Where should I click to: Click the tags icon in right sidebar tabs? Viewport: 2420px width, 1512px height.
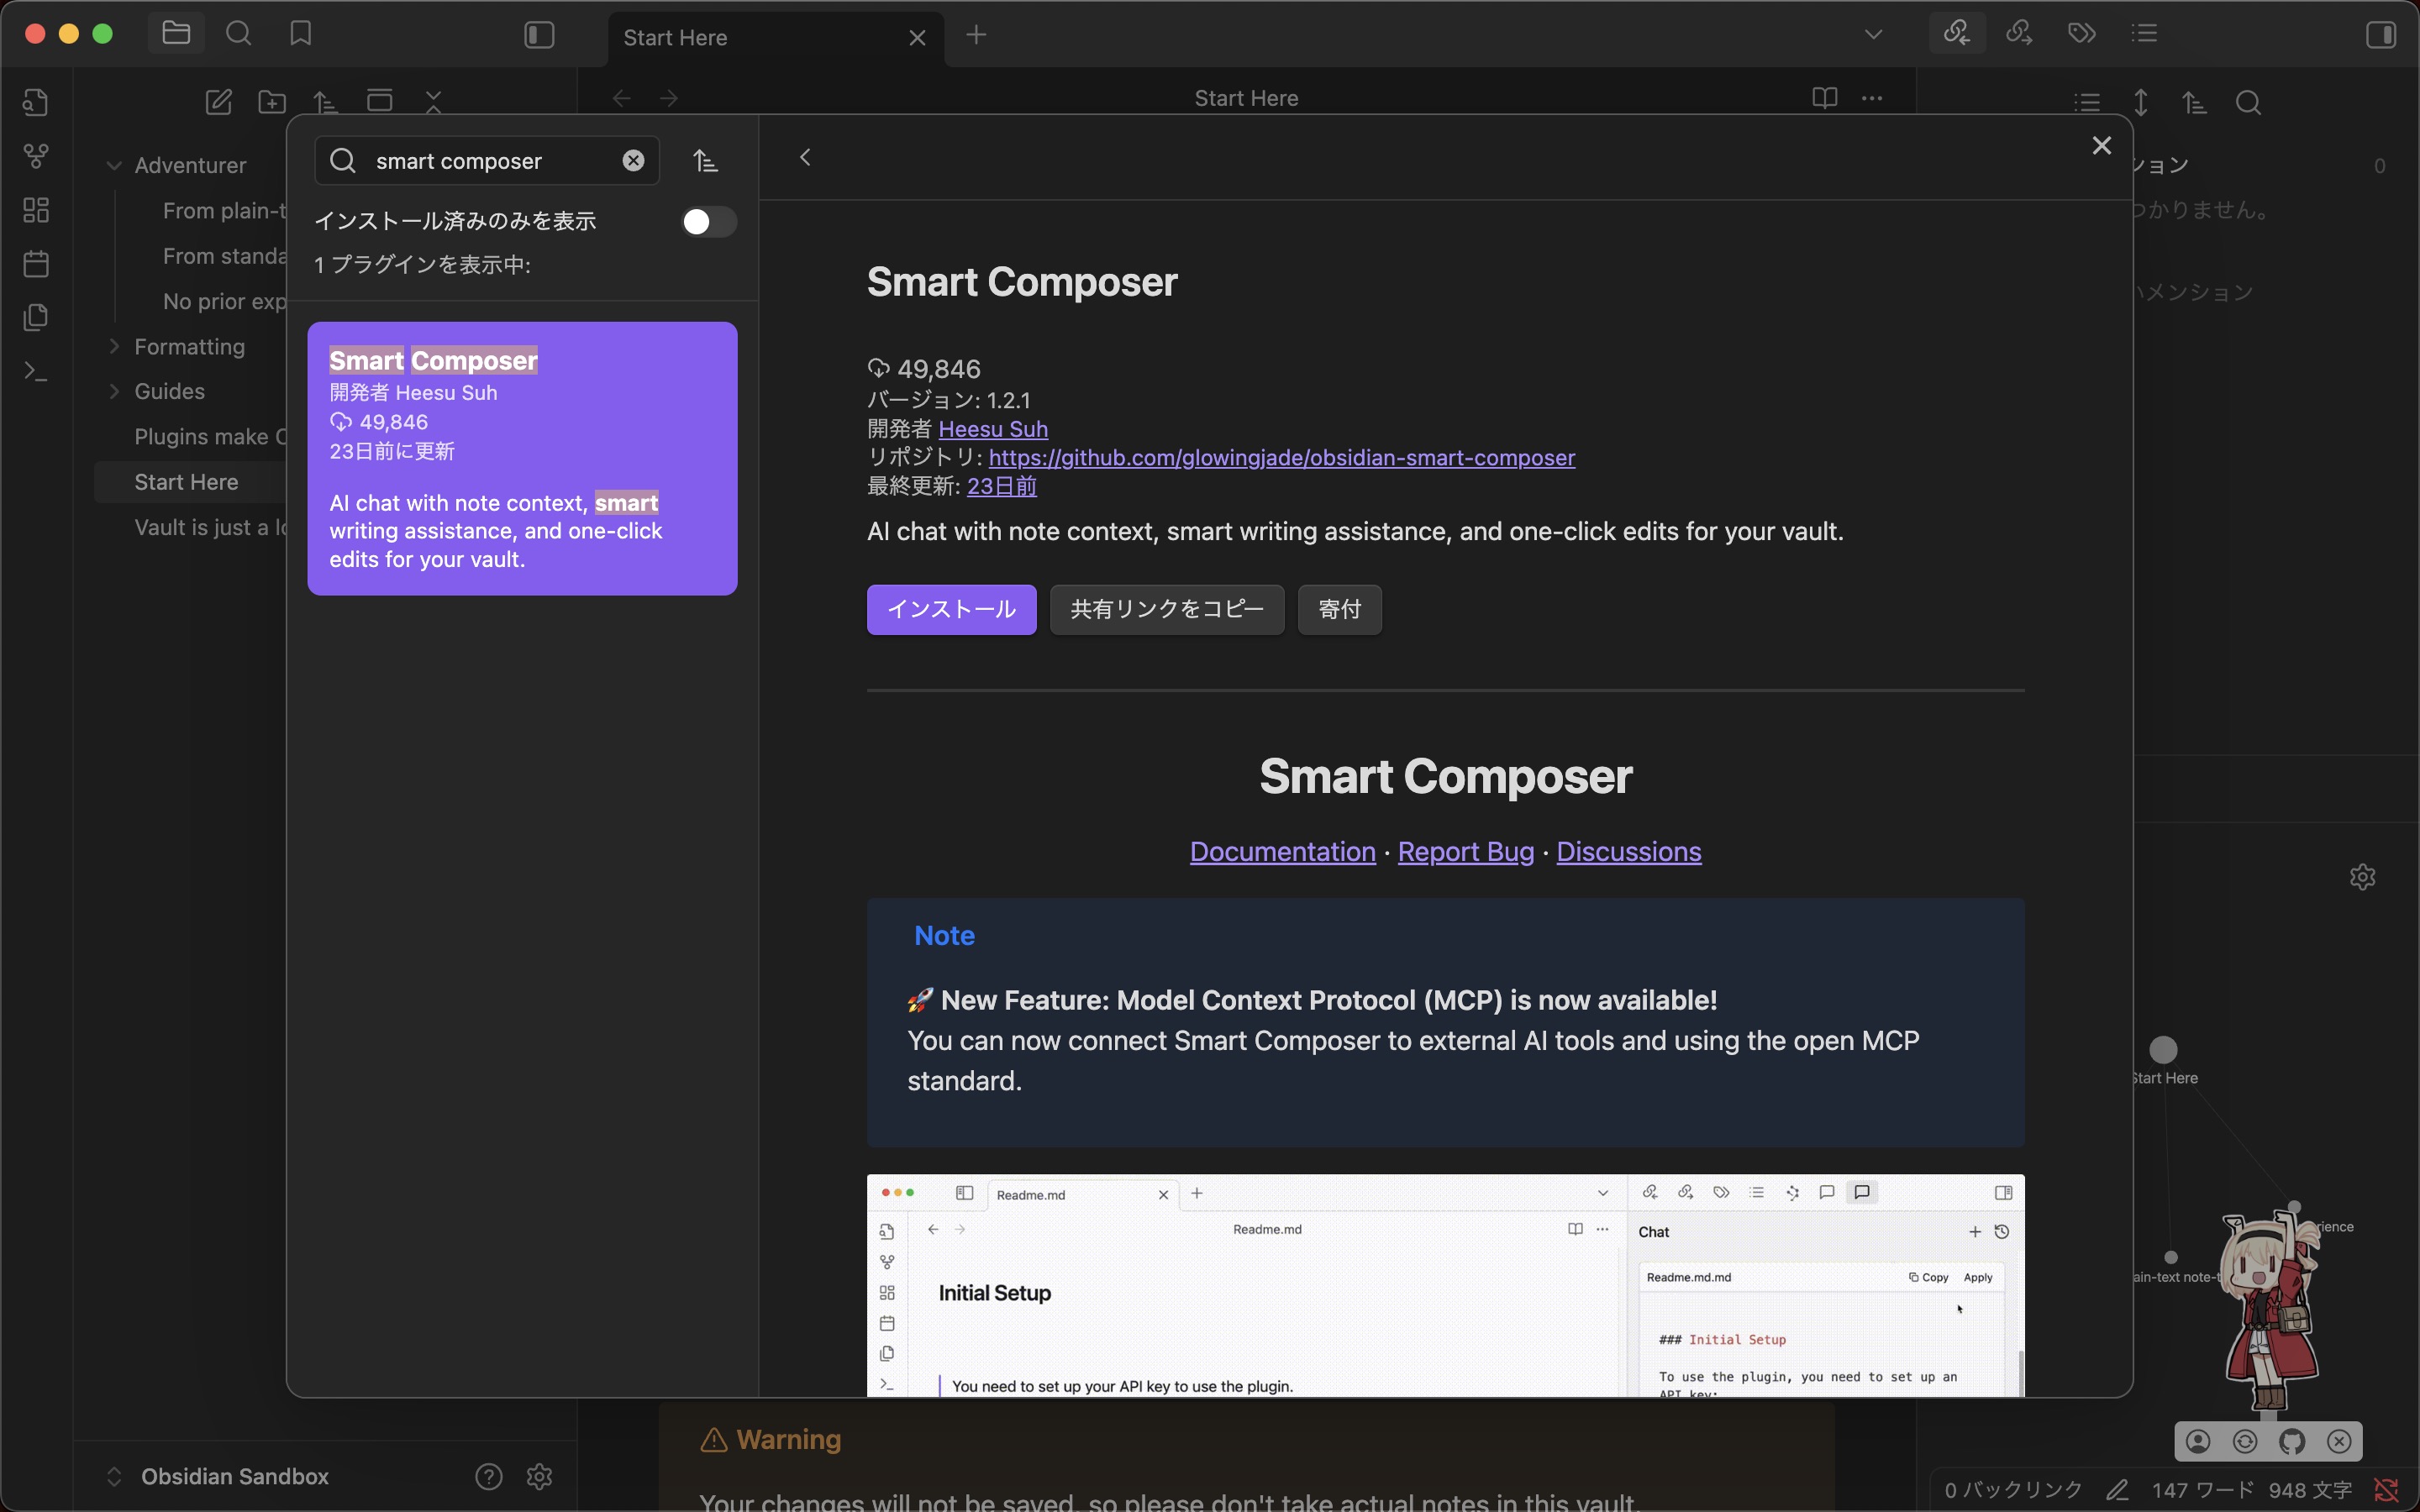(x=2082, y=34)
